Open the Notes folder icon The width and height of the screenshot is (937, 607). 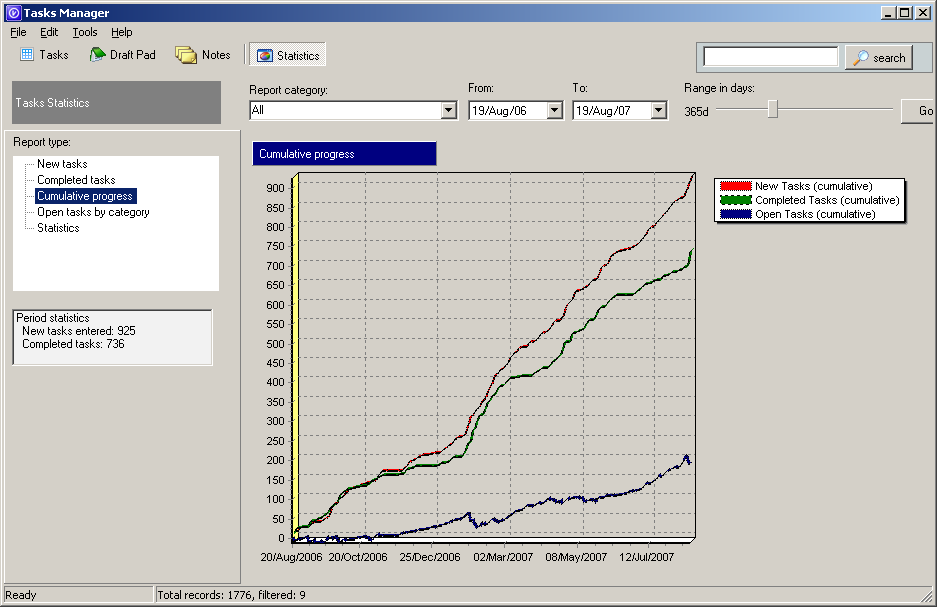185,55
